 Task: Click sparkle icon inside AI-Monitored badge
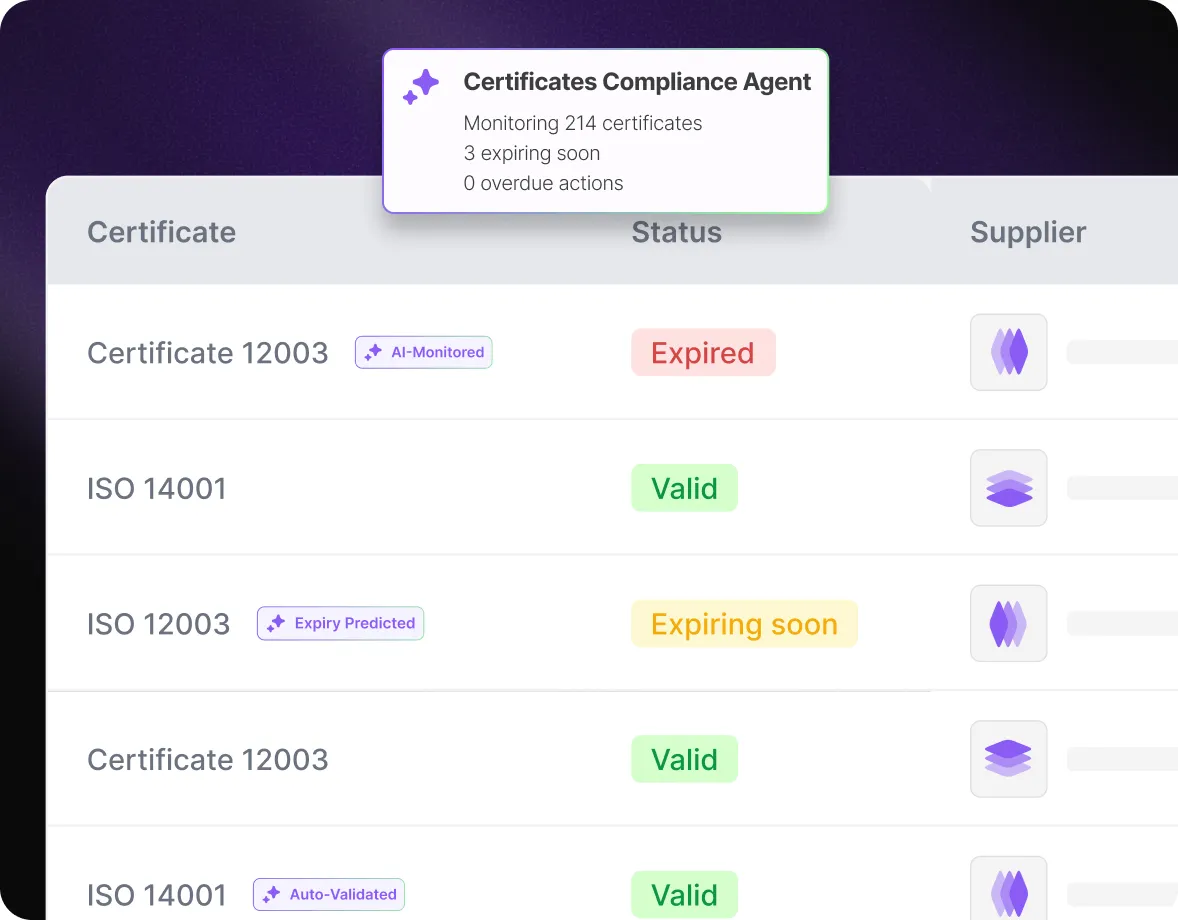pyautogui.click(x=373, y=352)
